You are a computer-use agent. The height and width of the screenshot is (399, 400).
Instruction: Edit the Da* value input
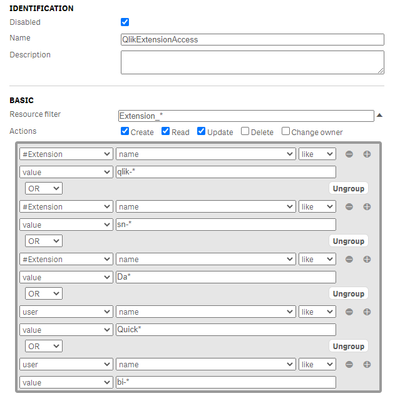226,277
